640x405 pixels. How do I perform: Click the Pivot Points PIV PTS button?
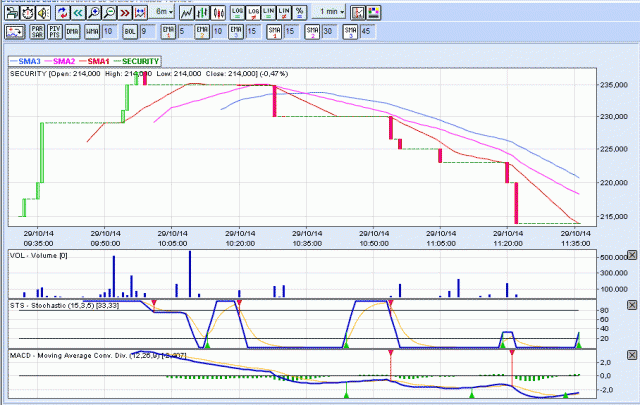[x=54, y=32]
